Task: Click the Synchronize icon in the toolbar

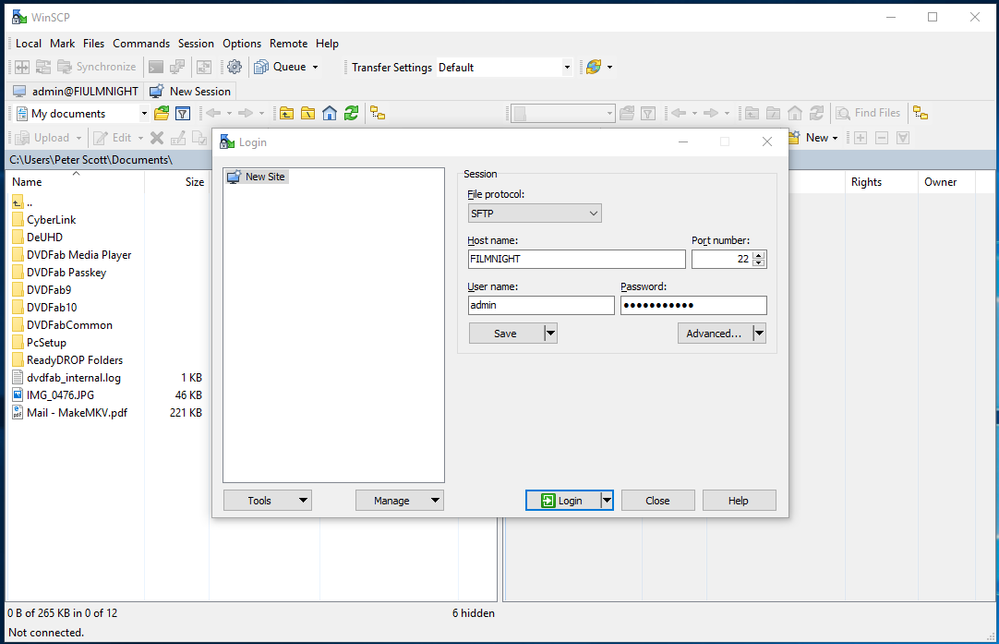Action: (x=75, y=66)
